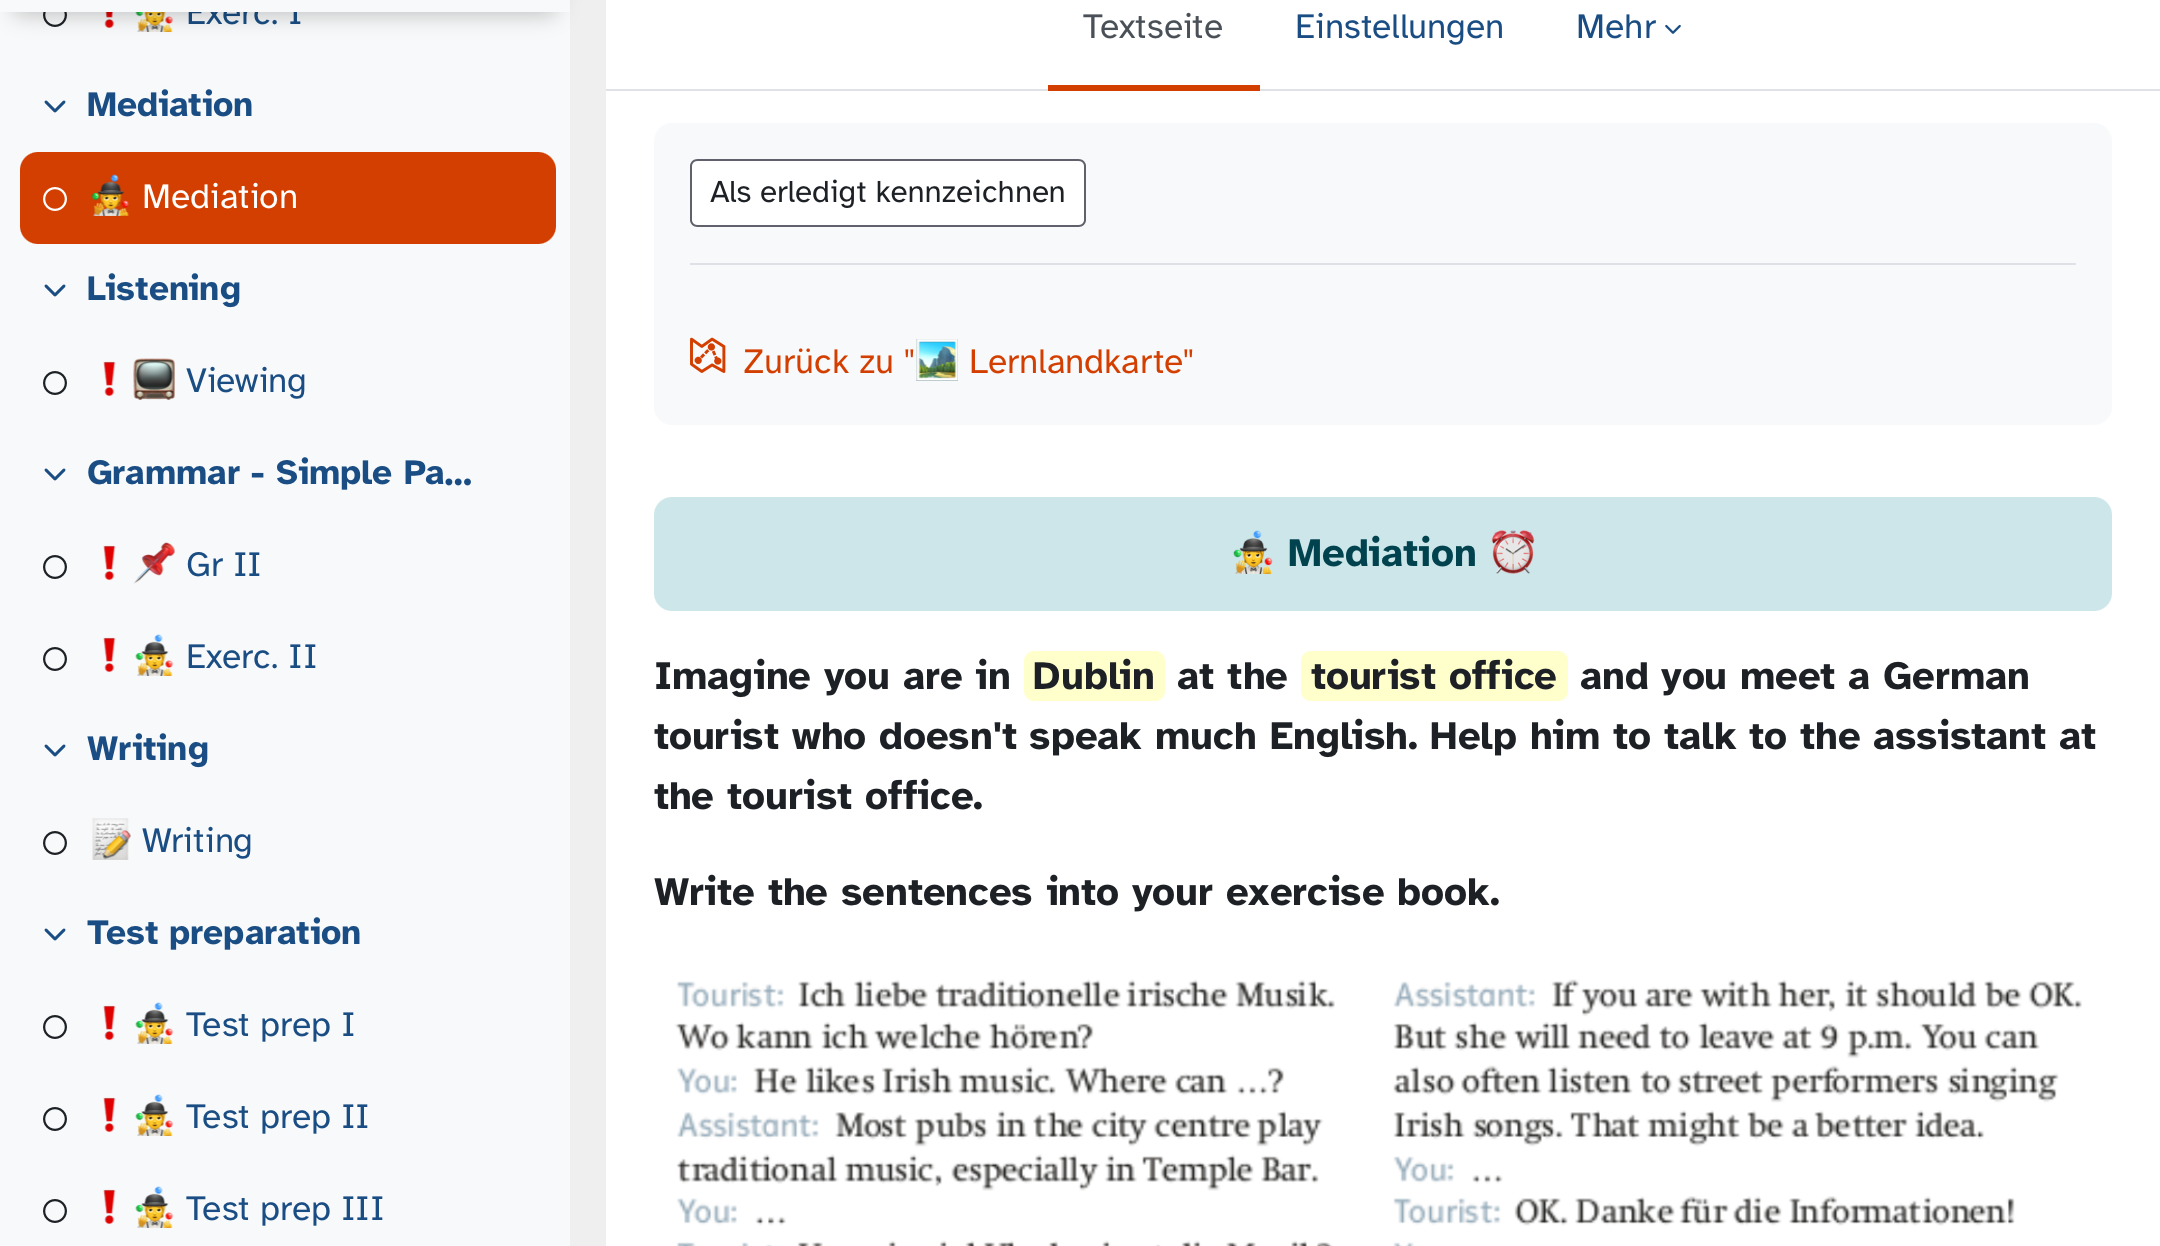Viewport: 2160px width, 1246px height.
Task: Click the alarm clock emoji in Mediation header
Action: [x=1512, y=552]
